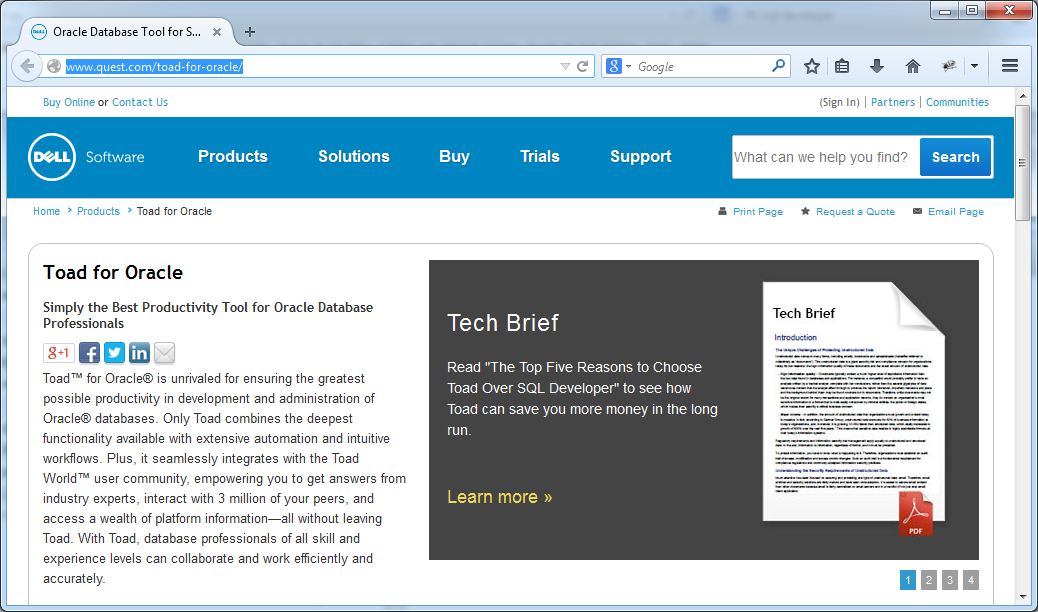Click the Print Page link

(757, 212)
